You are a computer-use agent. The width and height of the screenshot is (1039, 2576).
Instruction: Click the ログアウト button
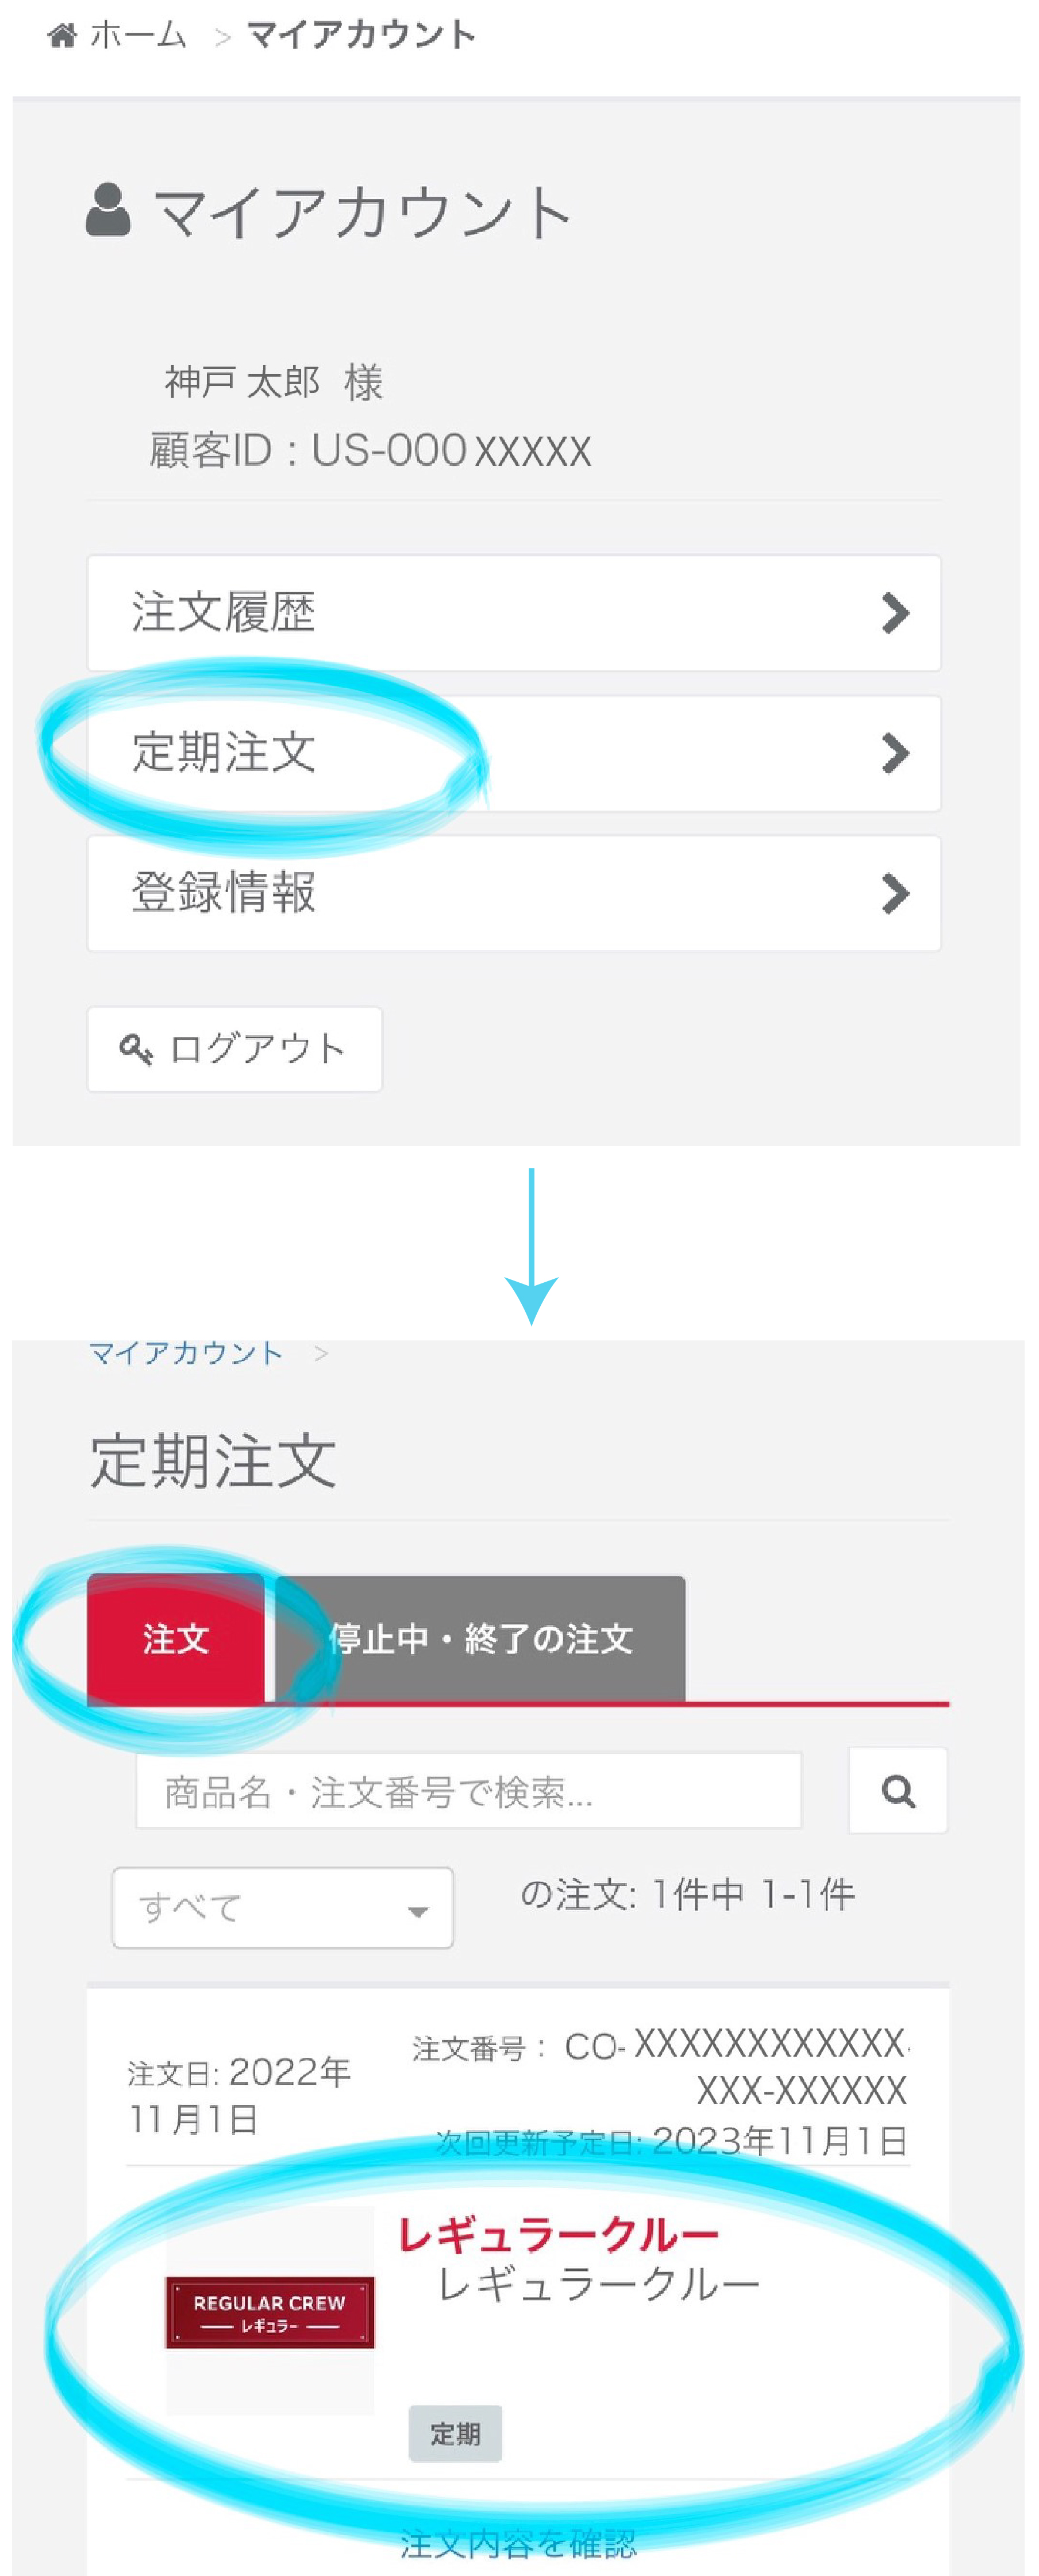pos(235,1049)
